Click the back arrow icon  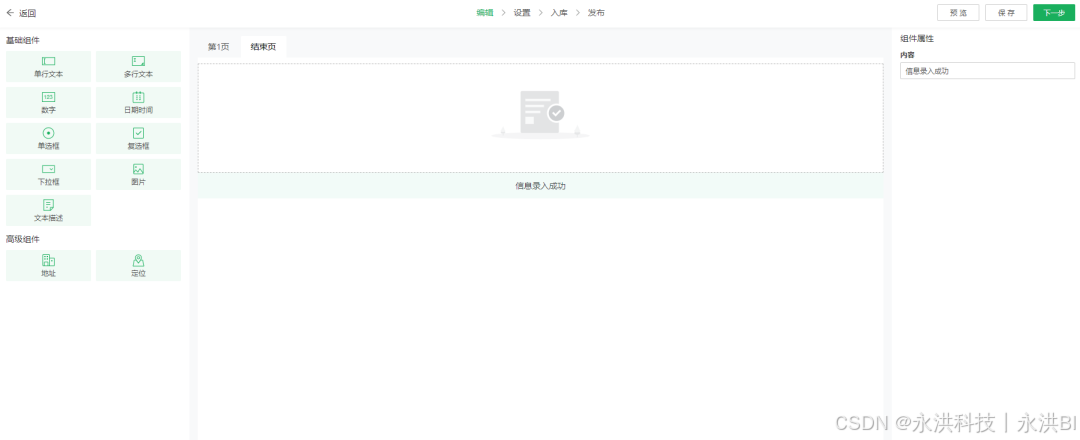click(10, 12)
